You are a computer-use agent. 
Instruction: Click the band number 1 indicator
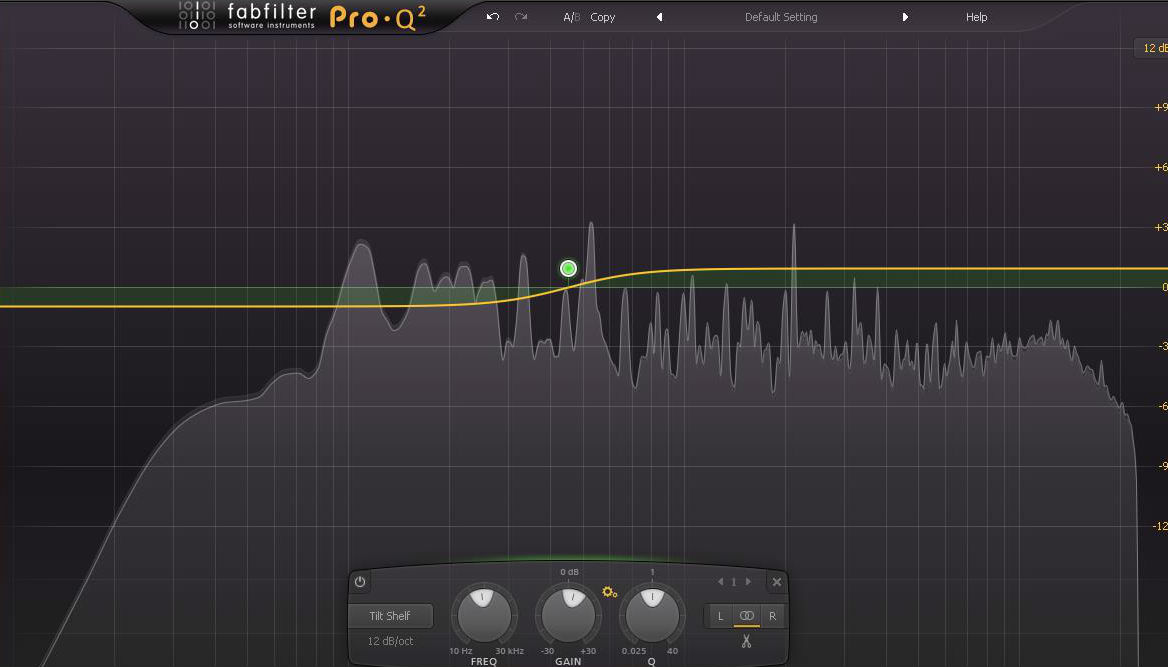(734, 582)
